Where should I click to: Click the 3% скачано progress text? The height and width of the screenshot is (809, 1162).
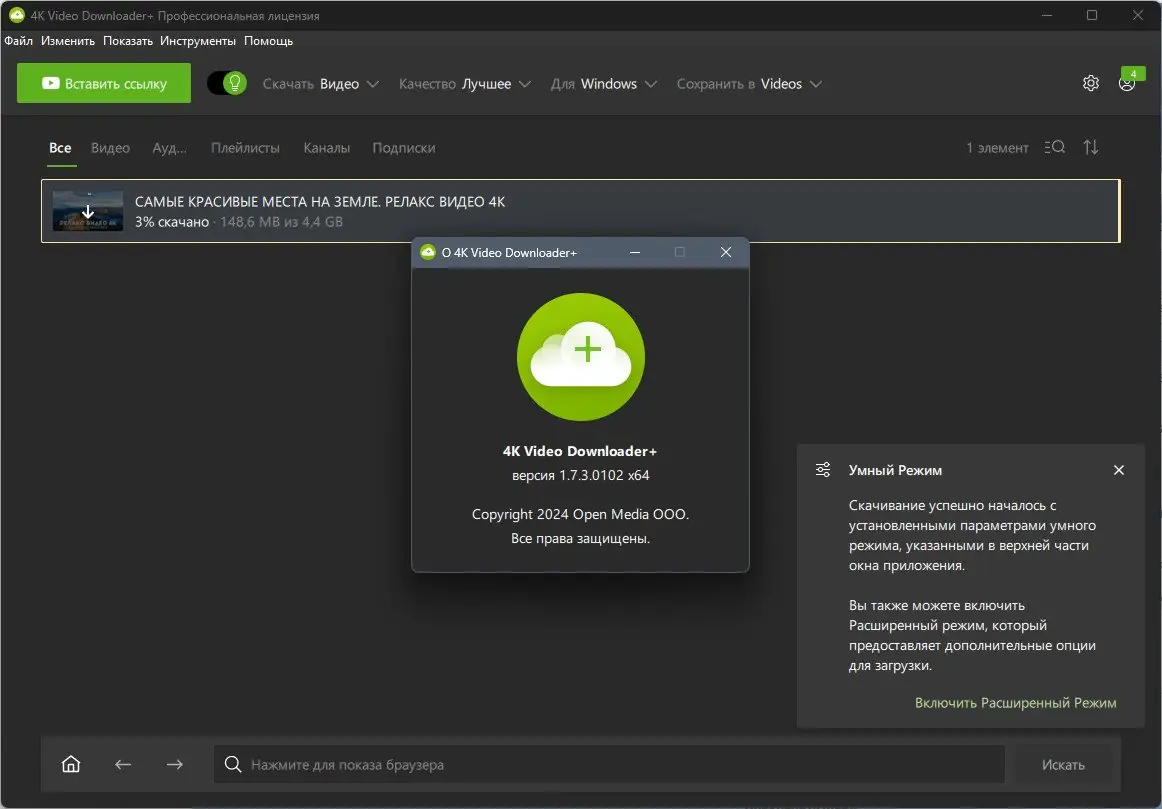[x=172, y=222]
